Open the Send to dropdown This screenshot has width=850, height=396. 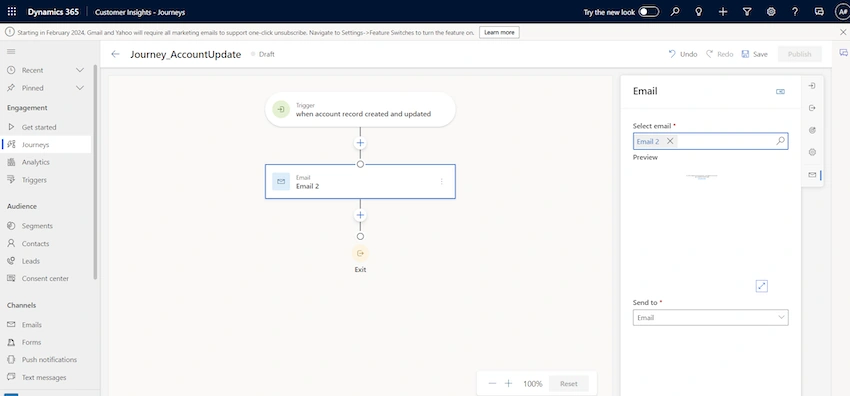pyautogui.click(x=710, y=317)
